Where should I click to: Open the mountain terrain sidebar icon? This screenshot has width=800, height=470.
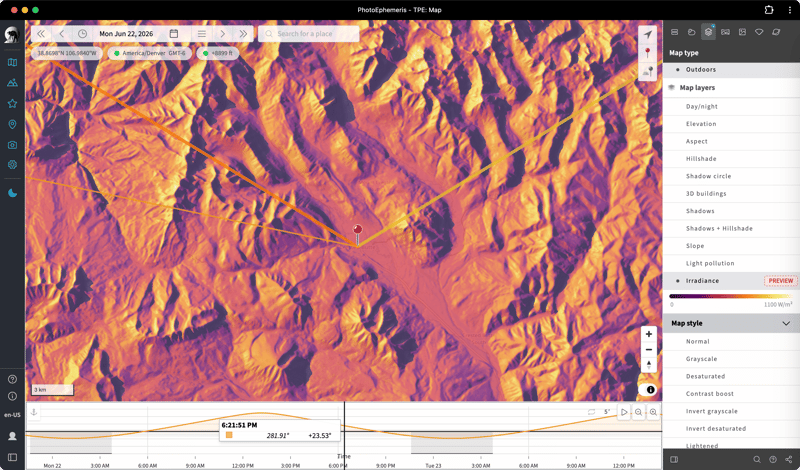tap(12, 83)
